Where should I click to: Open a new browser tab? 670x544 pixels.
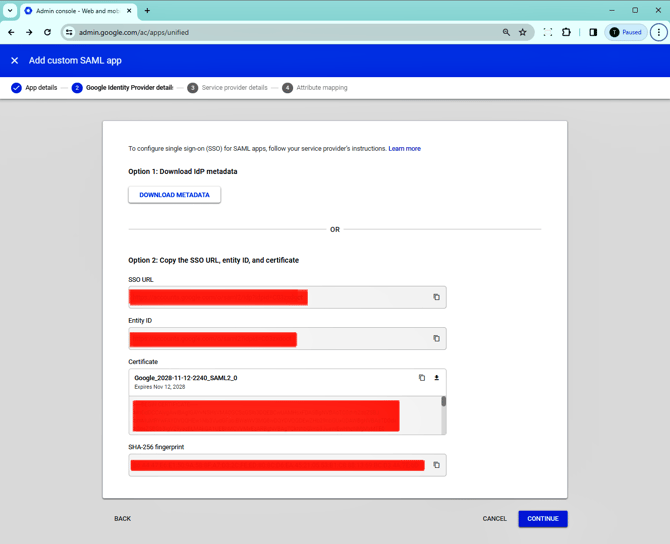(147, 11)
